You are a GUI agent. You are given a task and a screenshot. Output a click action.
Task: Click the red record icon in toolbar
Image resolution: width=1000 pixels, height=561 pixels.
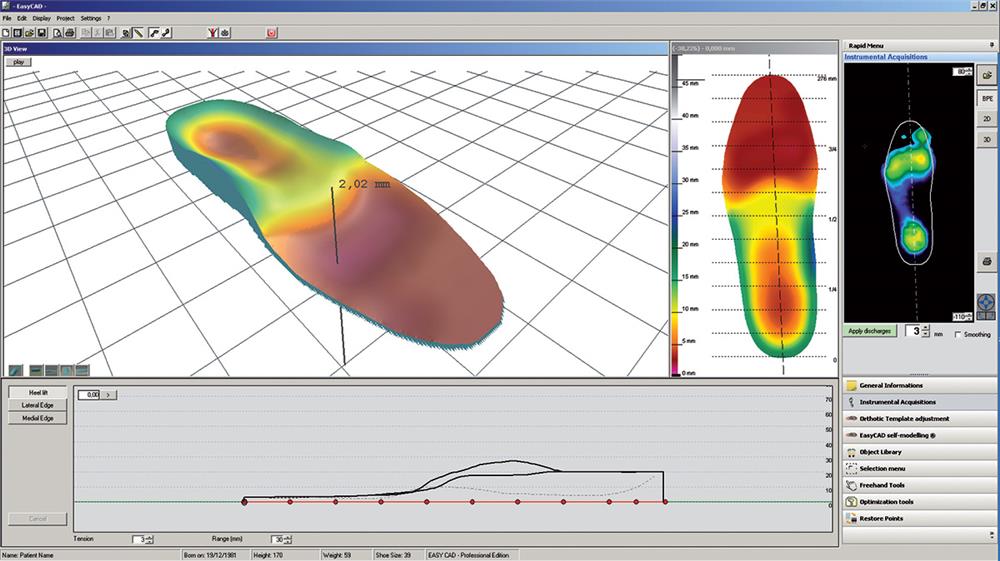click(271, 33)
